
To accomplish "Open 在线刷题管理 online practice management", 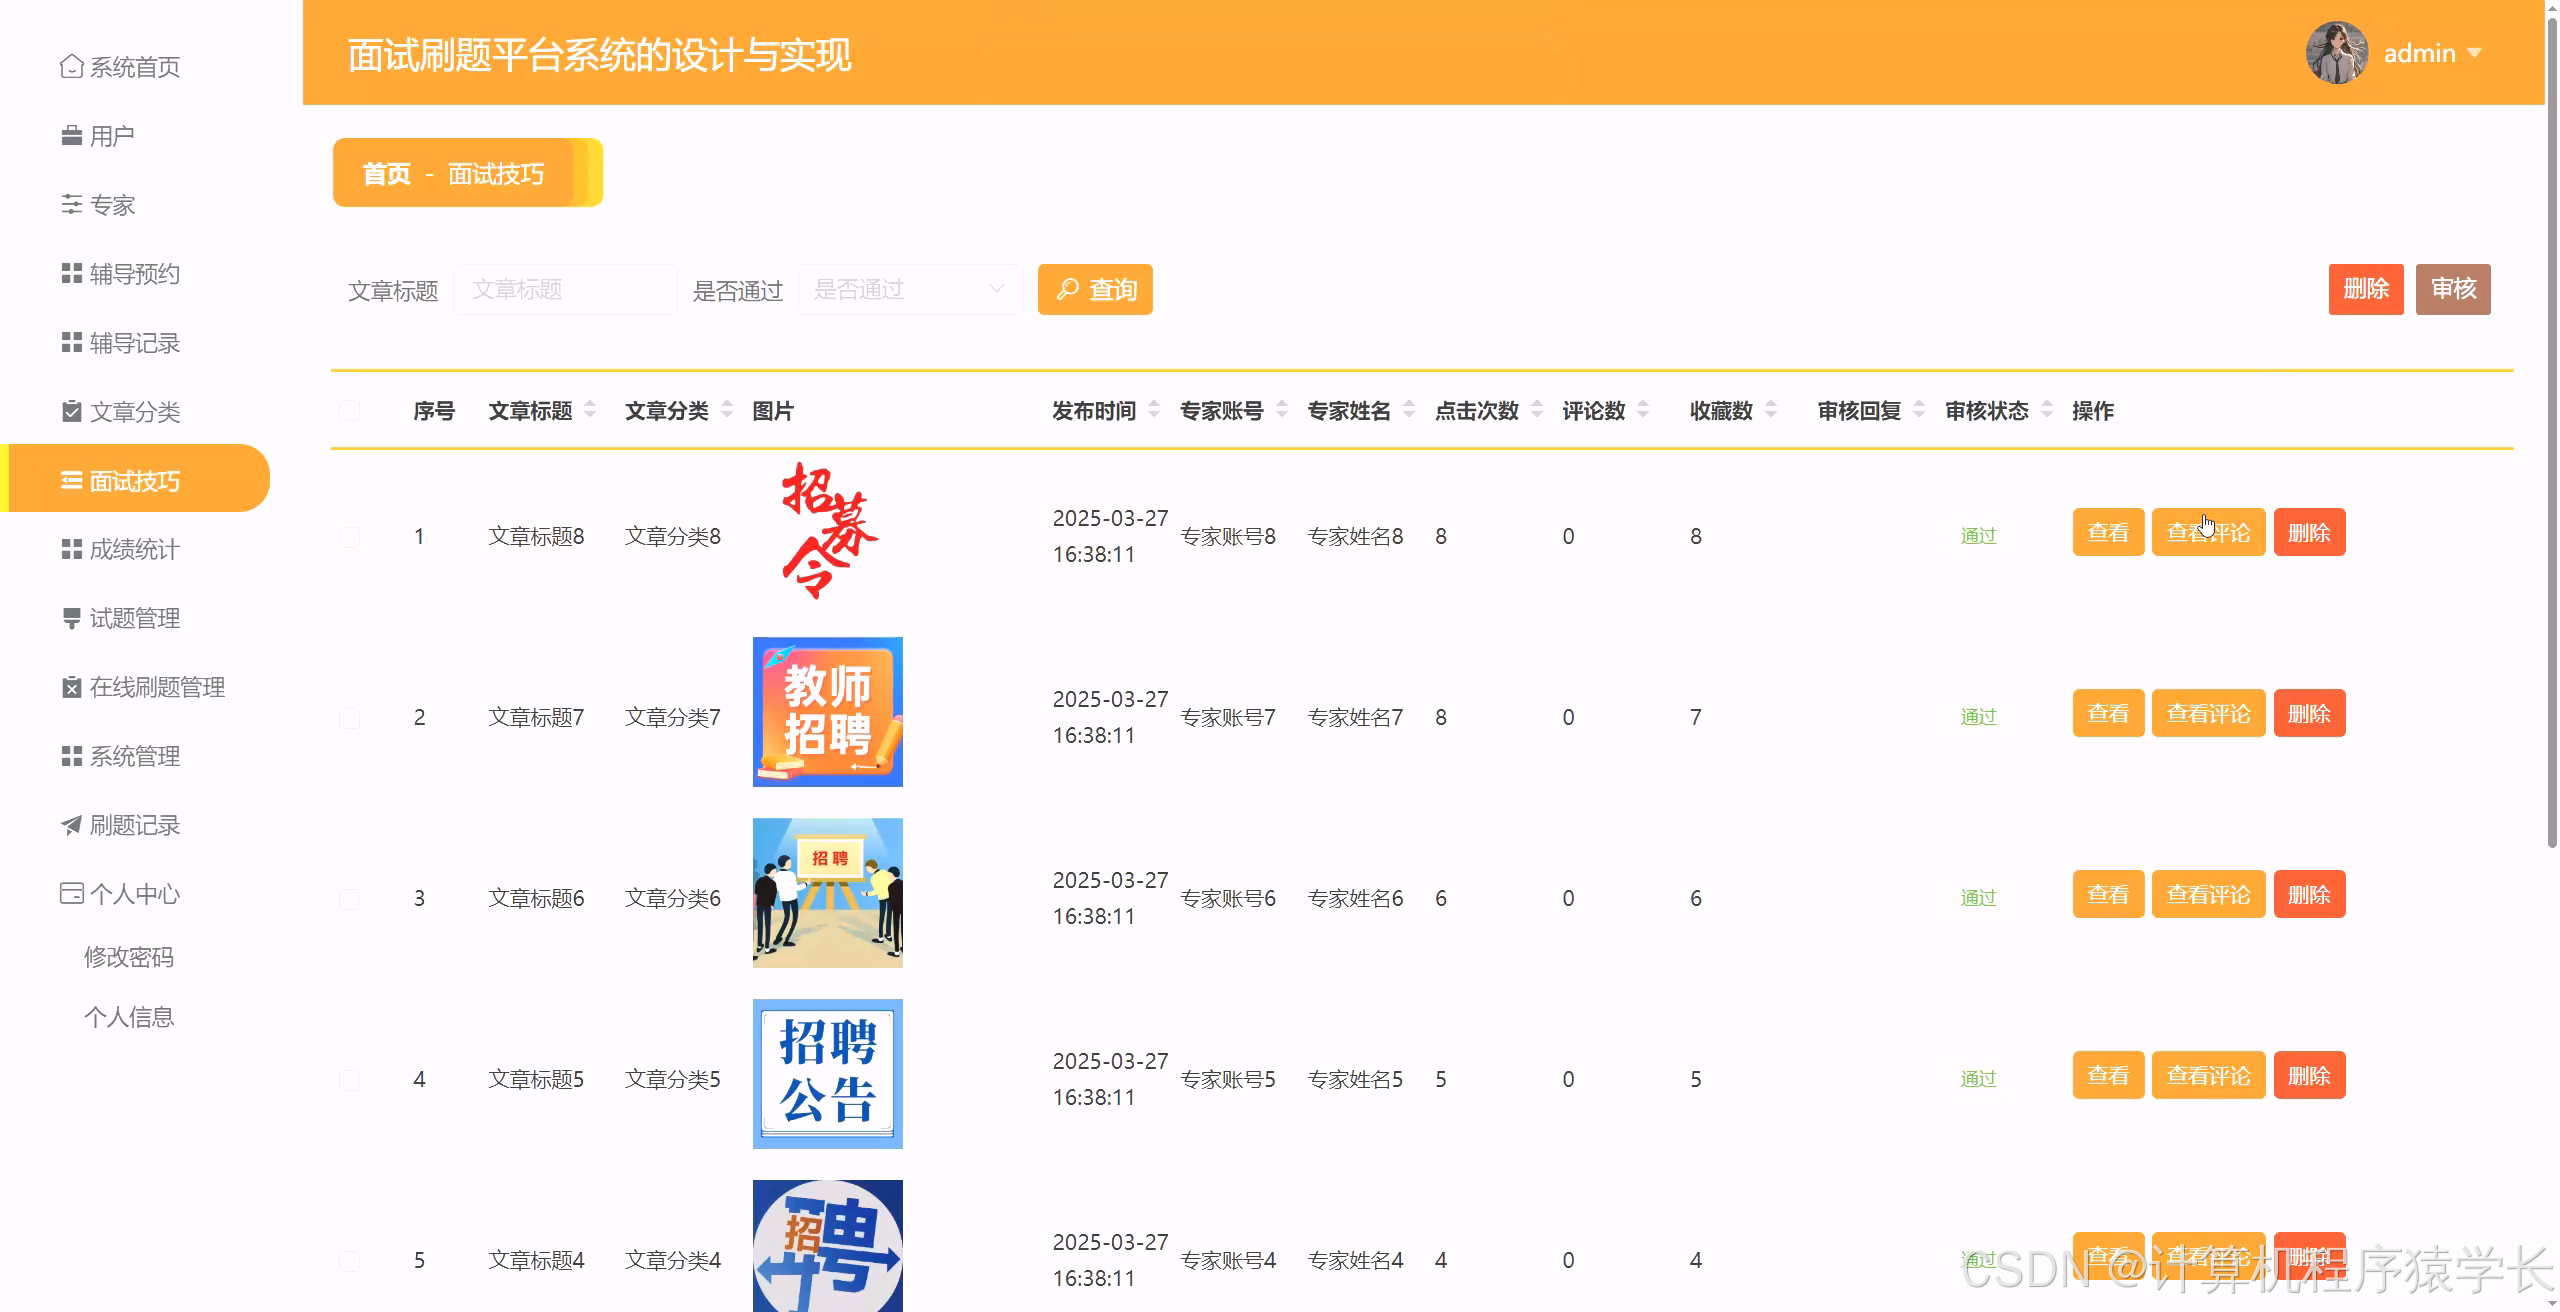I will [x=157, y=686].
